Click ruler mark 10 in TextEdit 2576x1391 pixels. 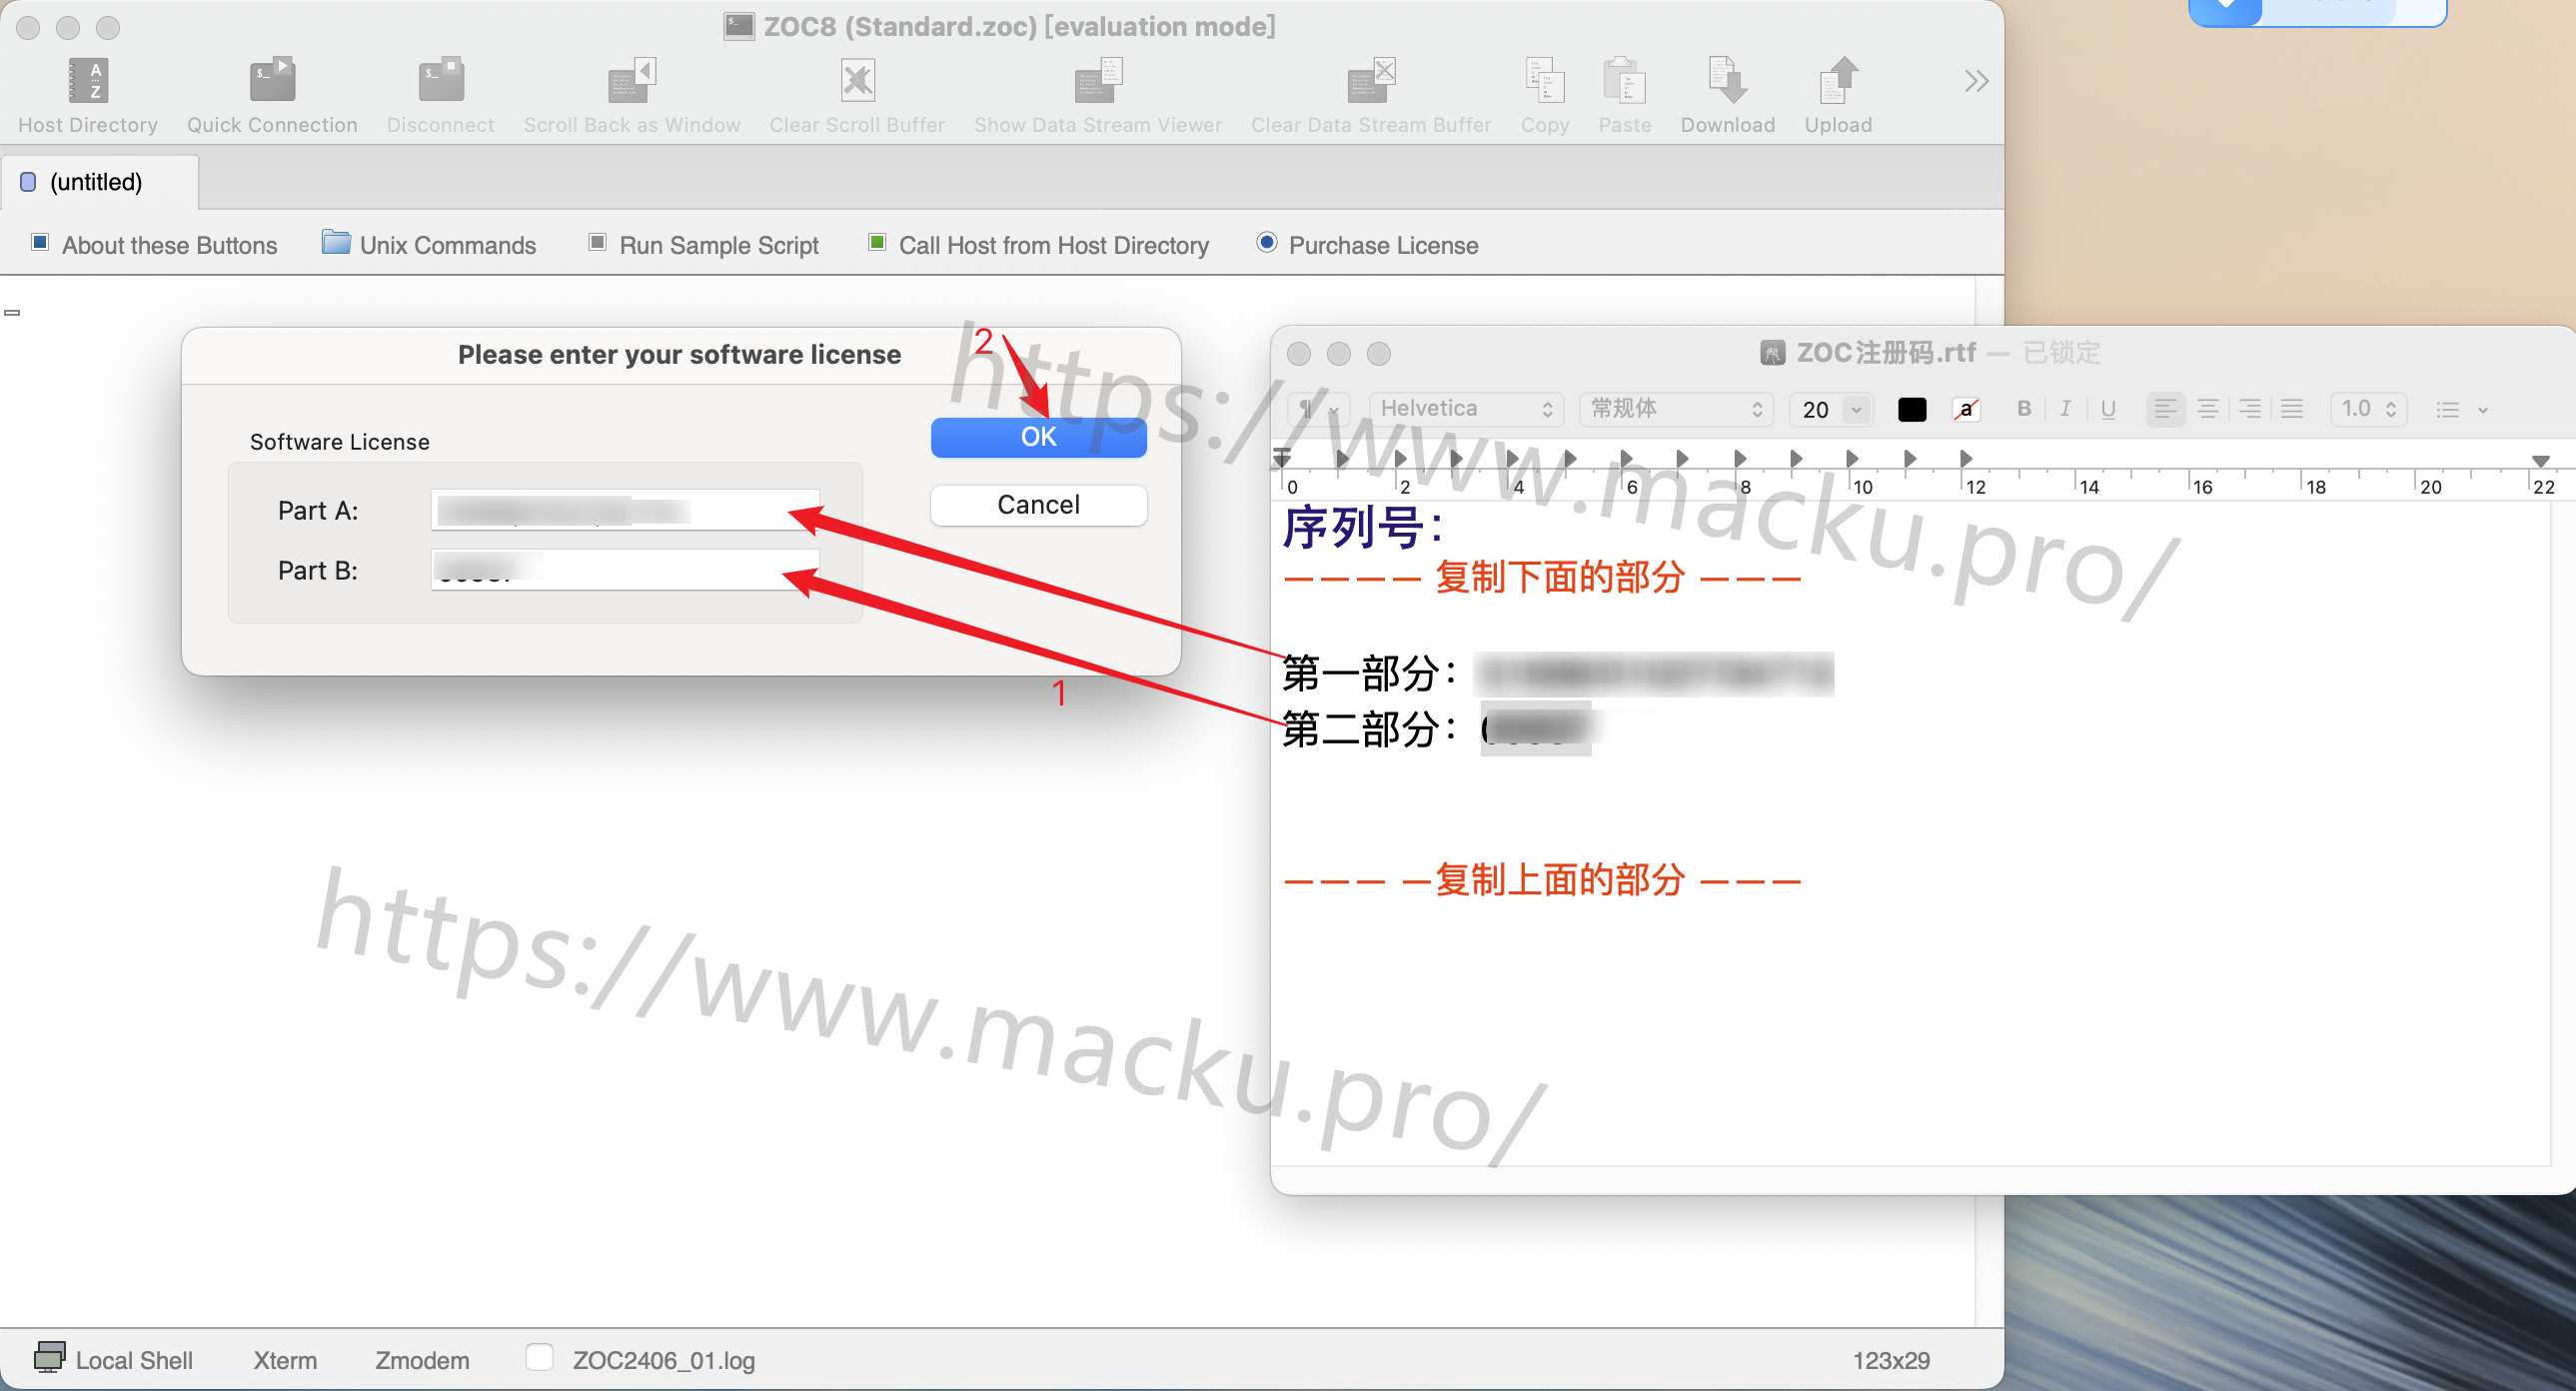tap(1863, 487)
